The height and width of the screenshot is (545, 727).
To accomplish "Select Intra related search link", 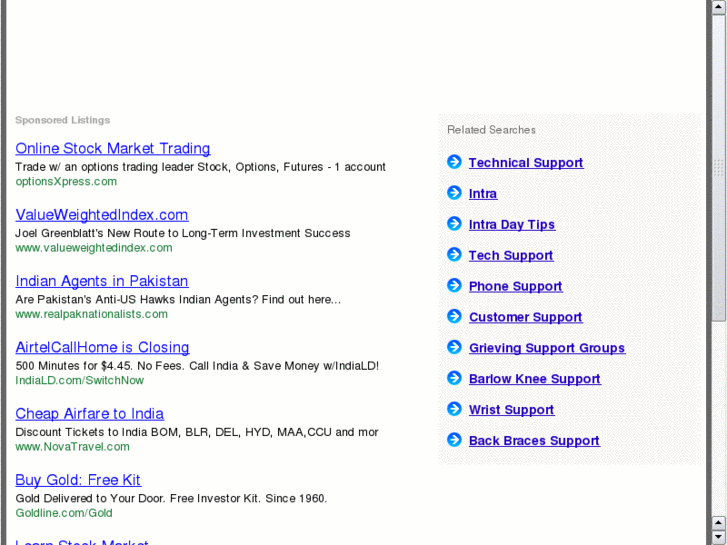I will click(x=483, y=193).
